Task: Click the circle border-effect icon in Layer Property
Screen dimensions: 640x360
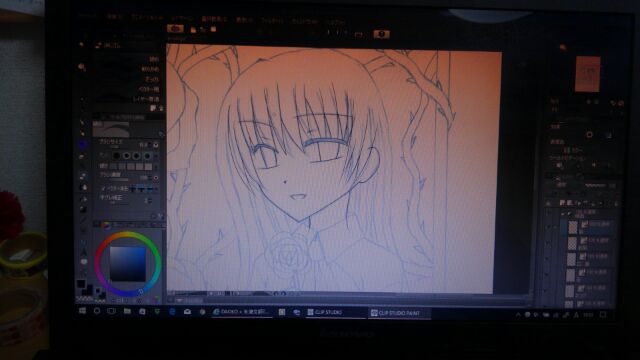Action: (589, 135)
